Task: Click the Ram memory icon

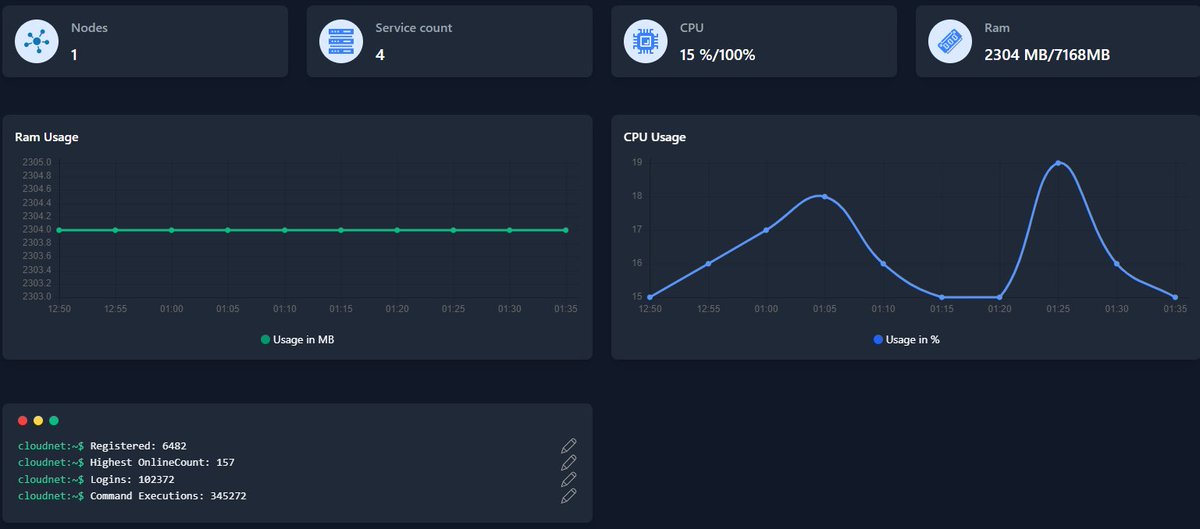Action: click(x=950, y=41)
